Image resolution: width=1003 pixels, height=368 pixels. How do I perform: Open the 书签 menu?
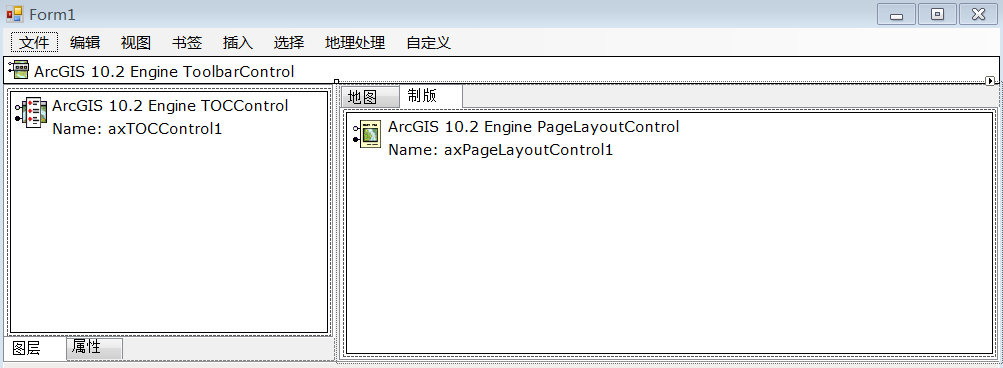click(187, 43)
